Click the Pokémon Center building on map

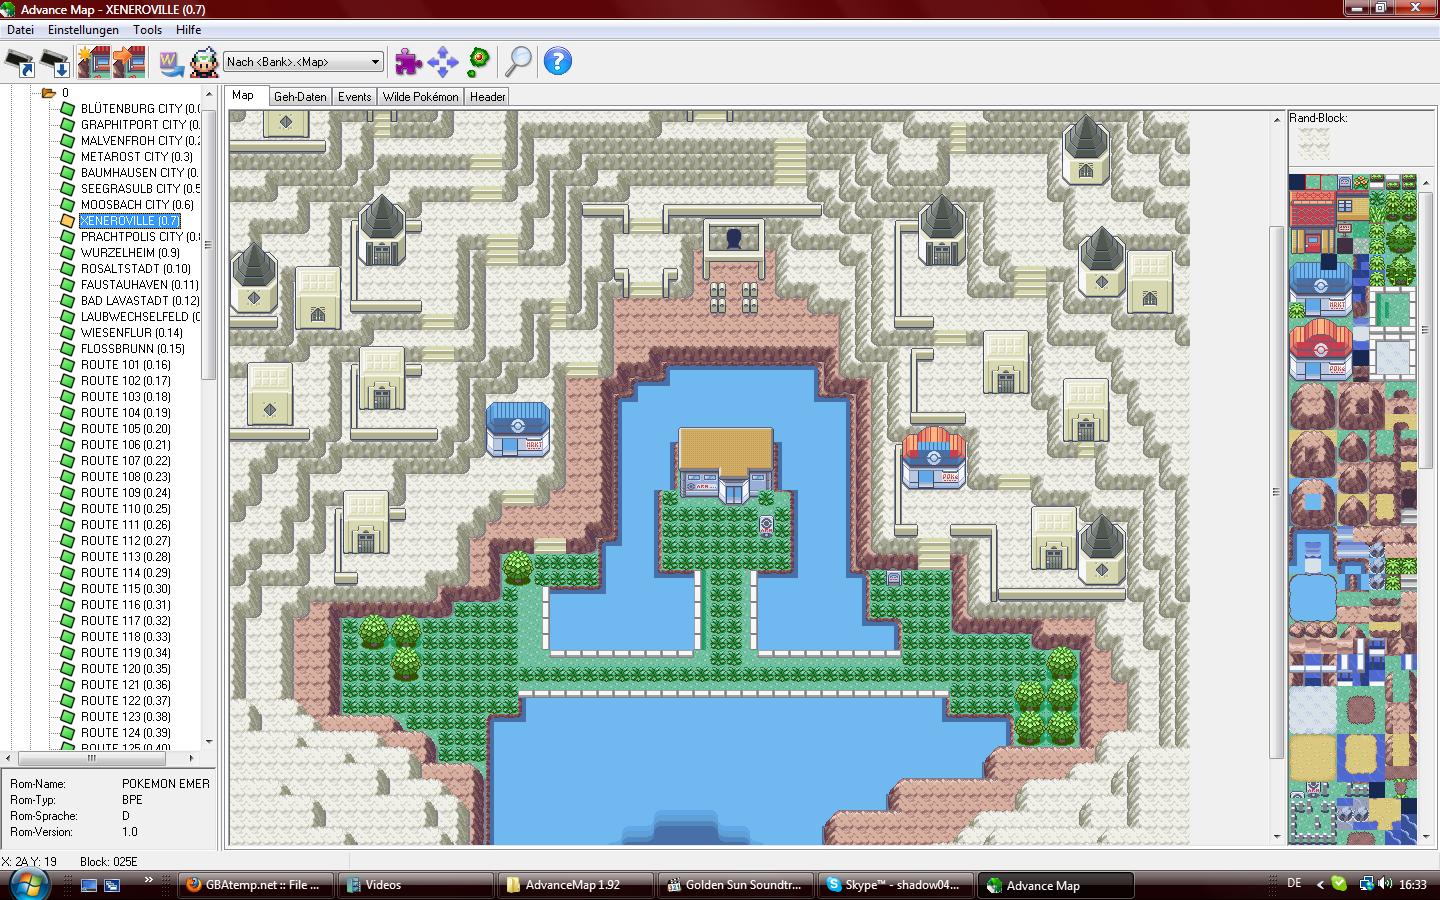[934, 457]
